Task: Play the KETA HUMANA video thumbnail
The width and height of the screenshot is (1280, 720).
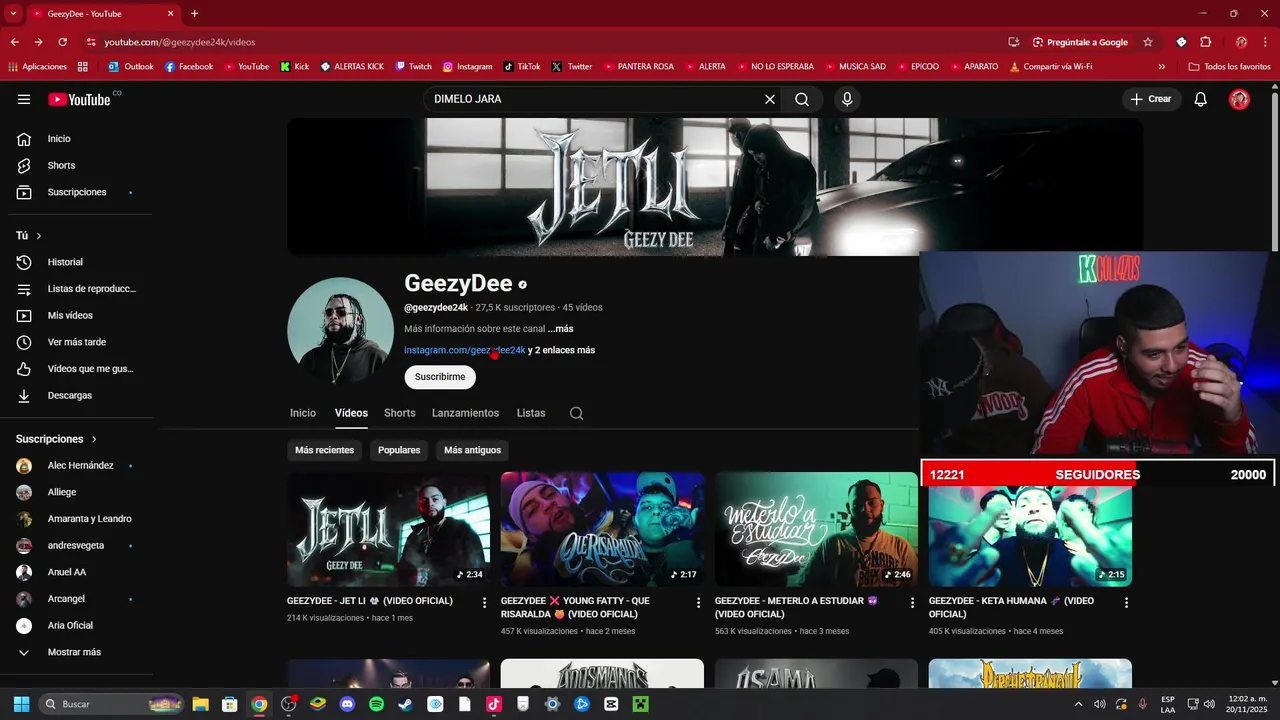Action: [x=1030, y=536]
